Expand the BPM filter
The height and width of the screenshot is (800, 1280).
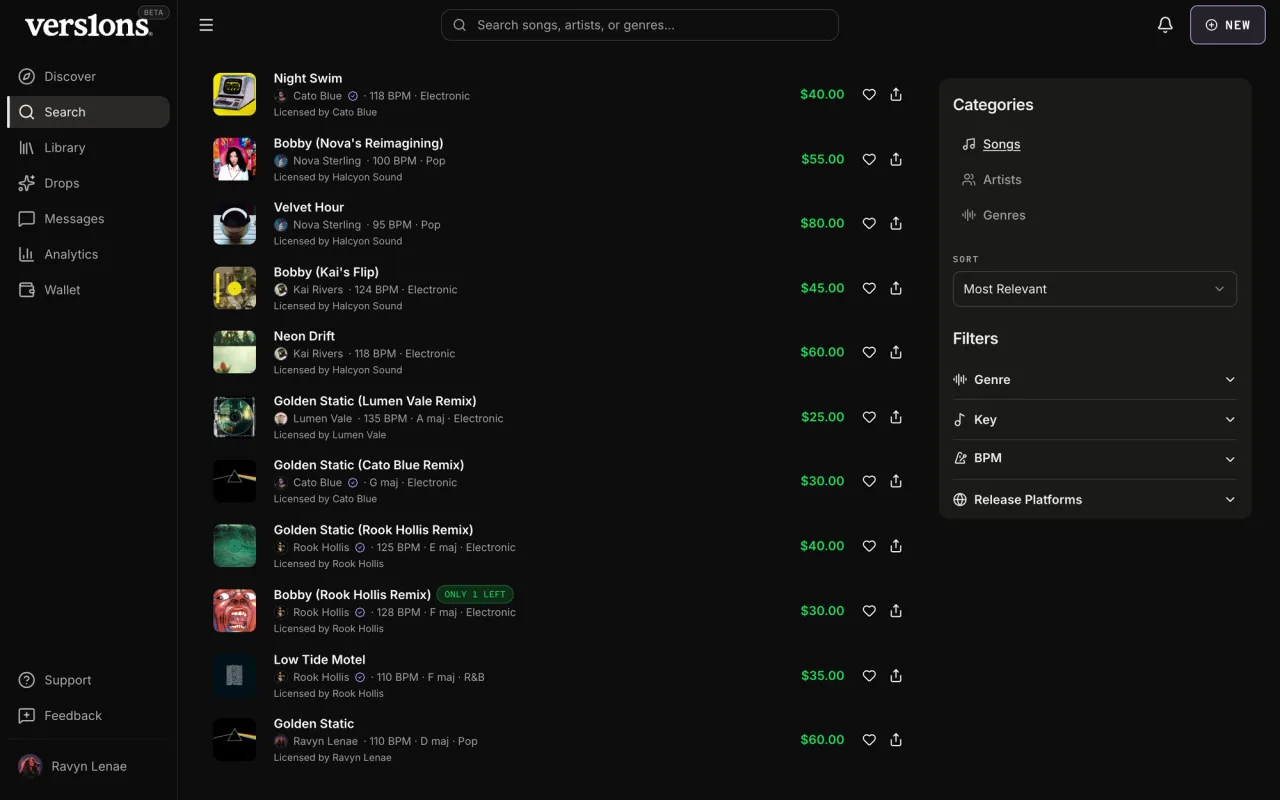click(1095, 458)
